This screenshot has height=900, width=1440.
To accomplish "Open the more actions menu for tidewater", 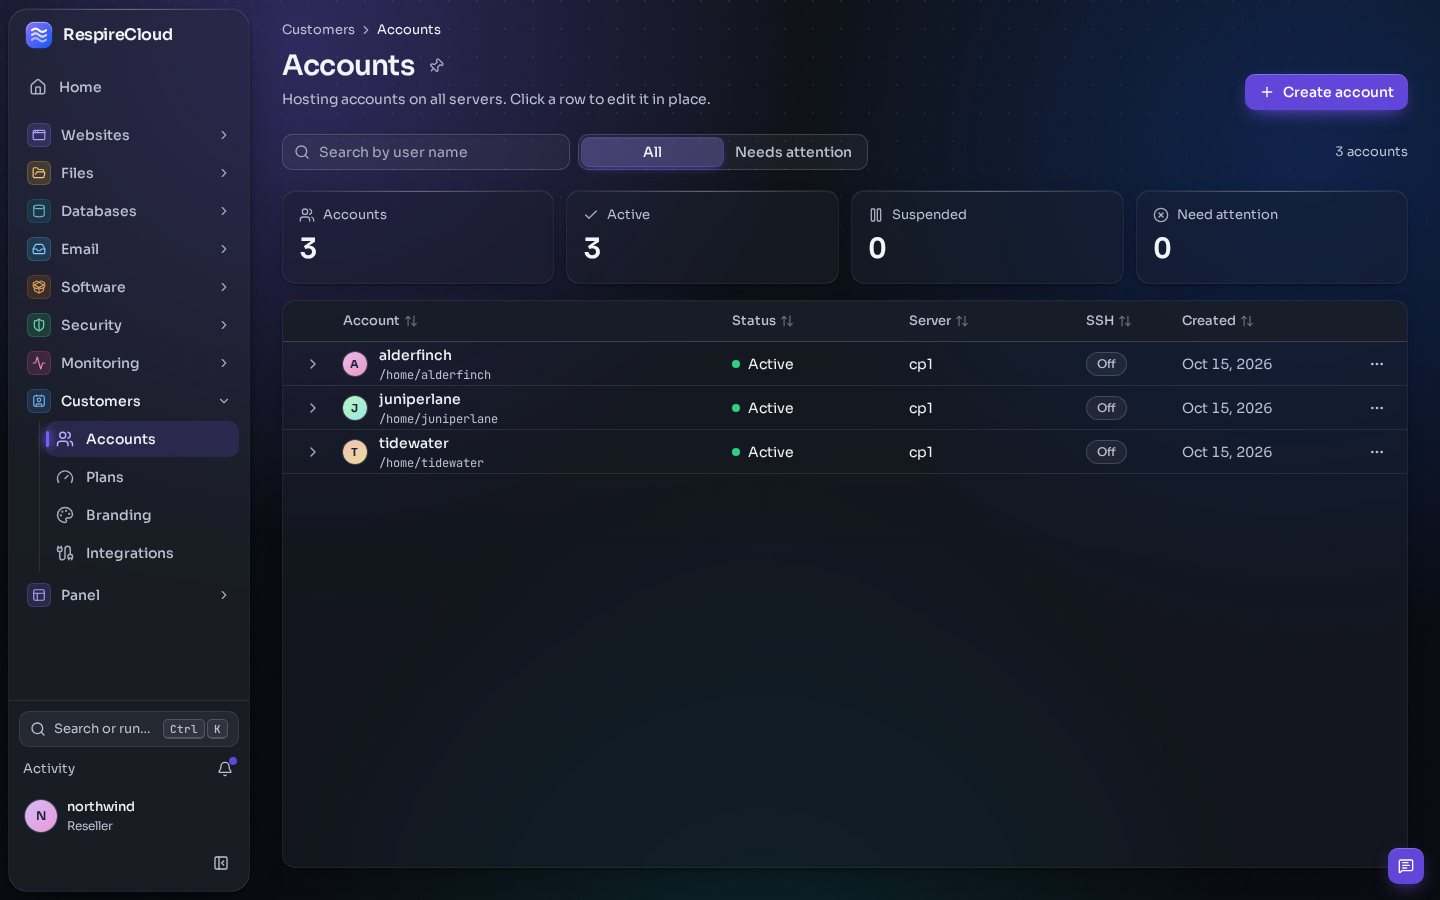I will tap(1377, 452).
